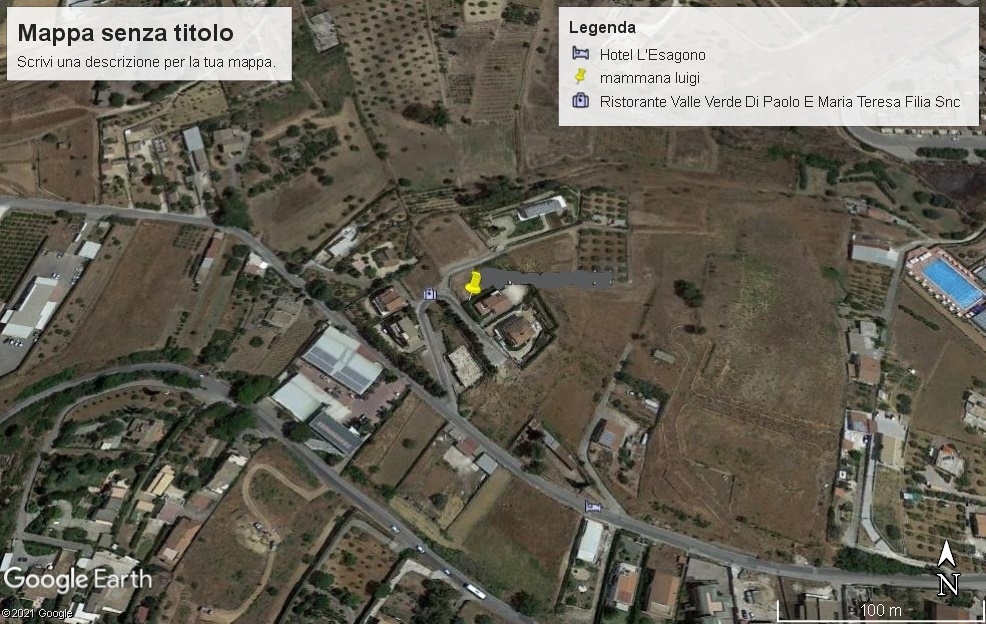Click the Google Earth logo

77,579
